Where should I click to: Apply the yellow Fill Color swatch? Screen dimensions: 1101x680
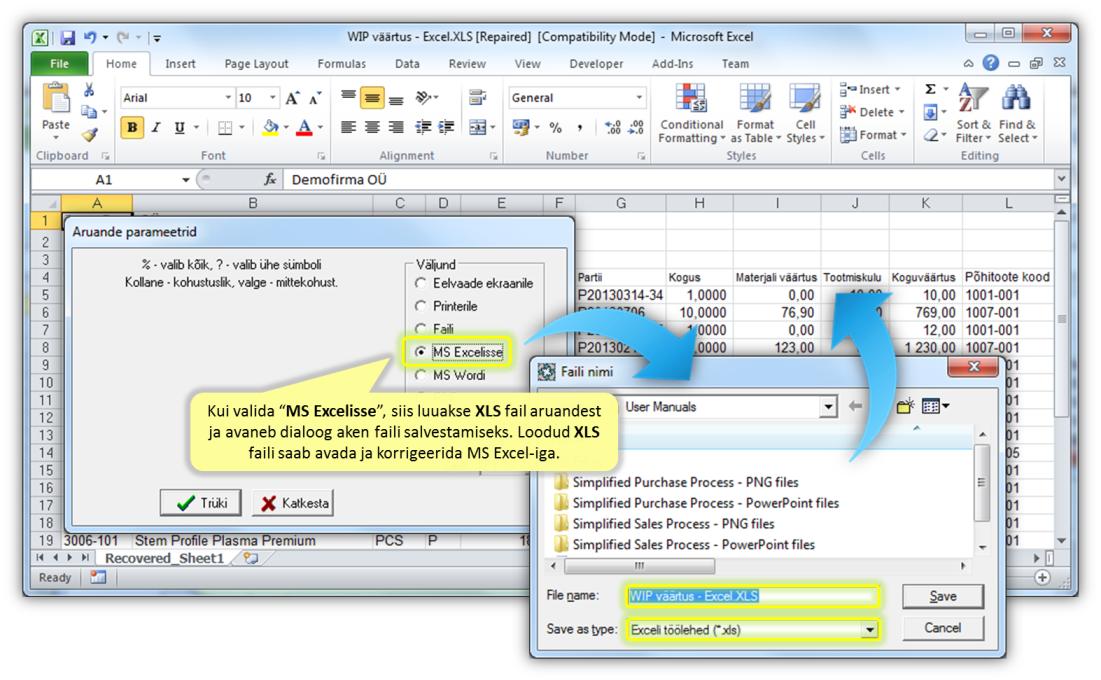click(270, 127)
